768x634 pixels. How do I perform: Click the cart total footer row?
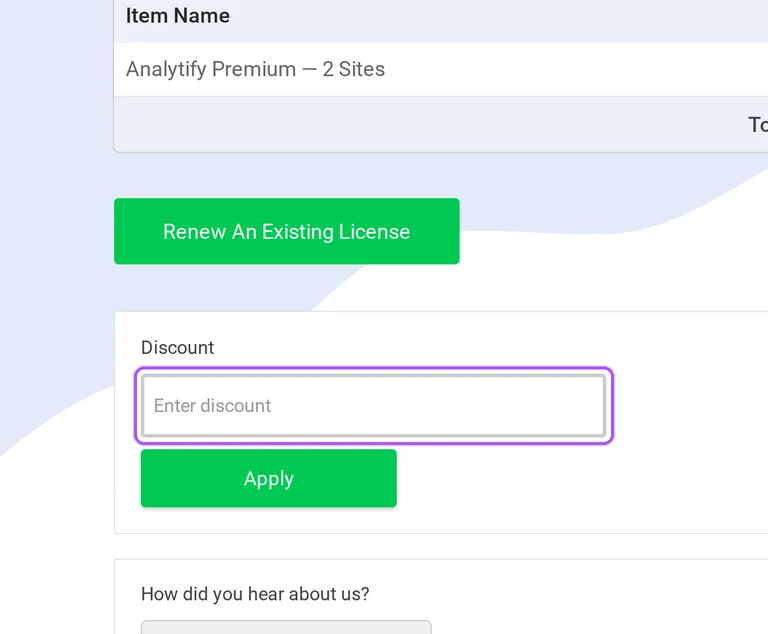(441, 124)
